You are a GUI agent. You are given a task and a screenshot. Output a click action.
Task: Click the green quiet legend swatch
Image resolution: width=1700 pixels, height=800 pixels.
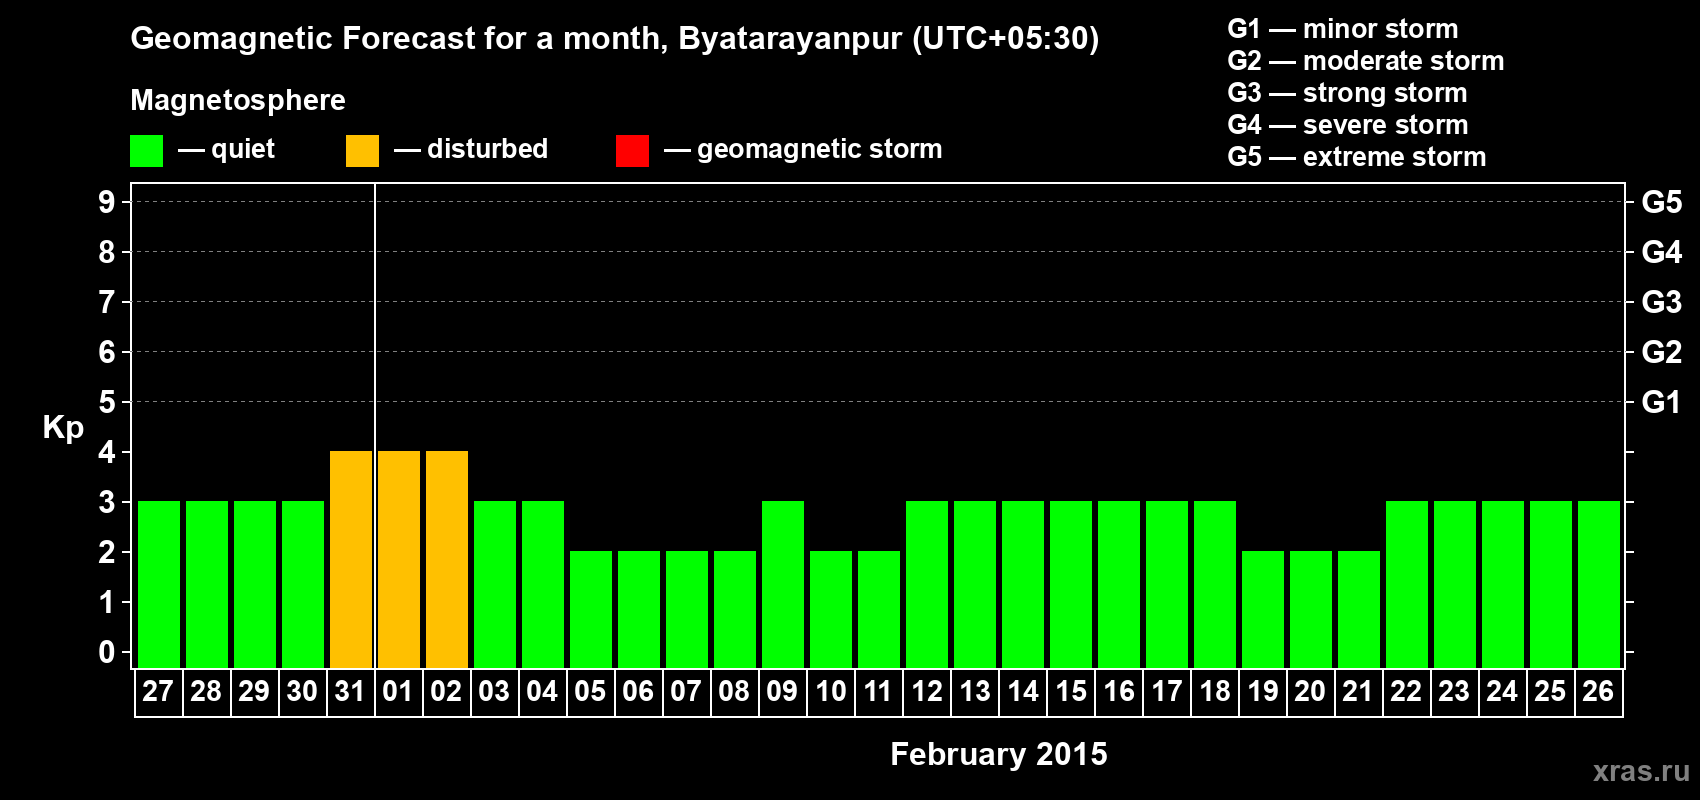point(146,151)
